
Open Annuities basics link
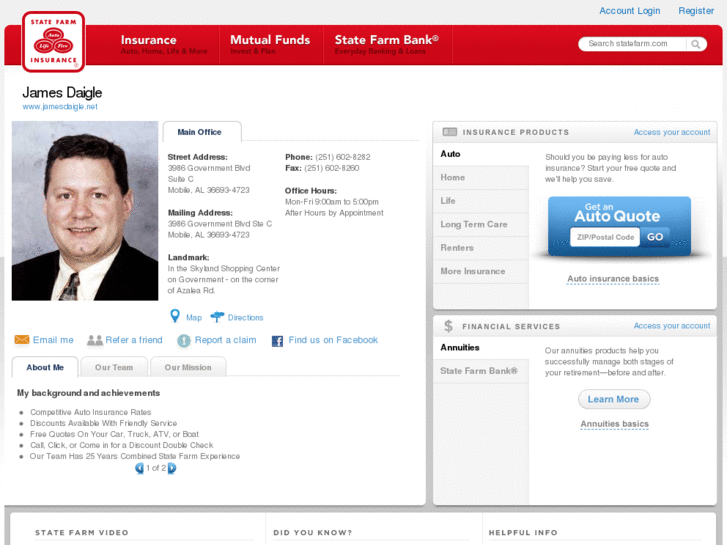[614, 424]
